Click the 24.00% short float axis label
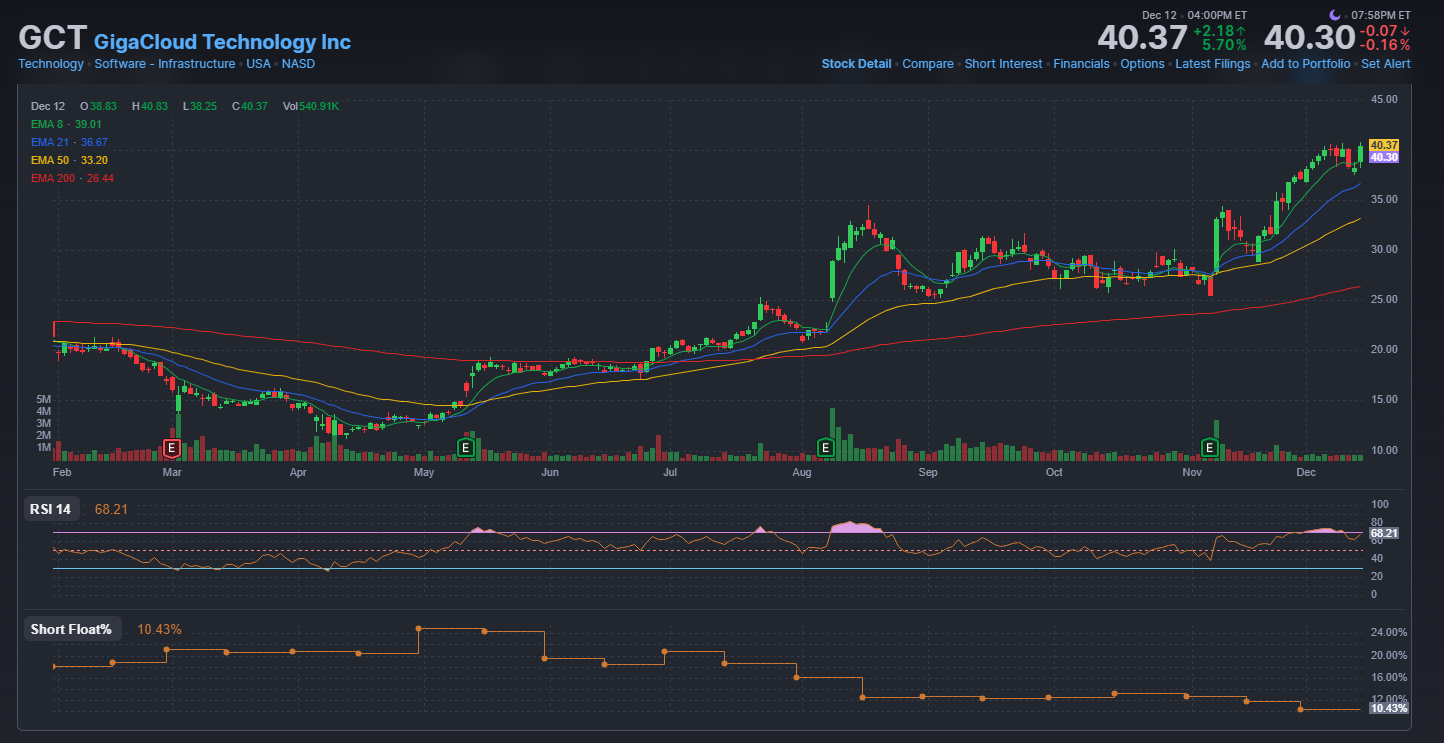Image resolution: width=1444 pixels, height=743 pixels. click(x=1389, y=632)
